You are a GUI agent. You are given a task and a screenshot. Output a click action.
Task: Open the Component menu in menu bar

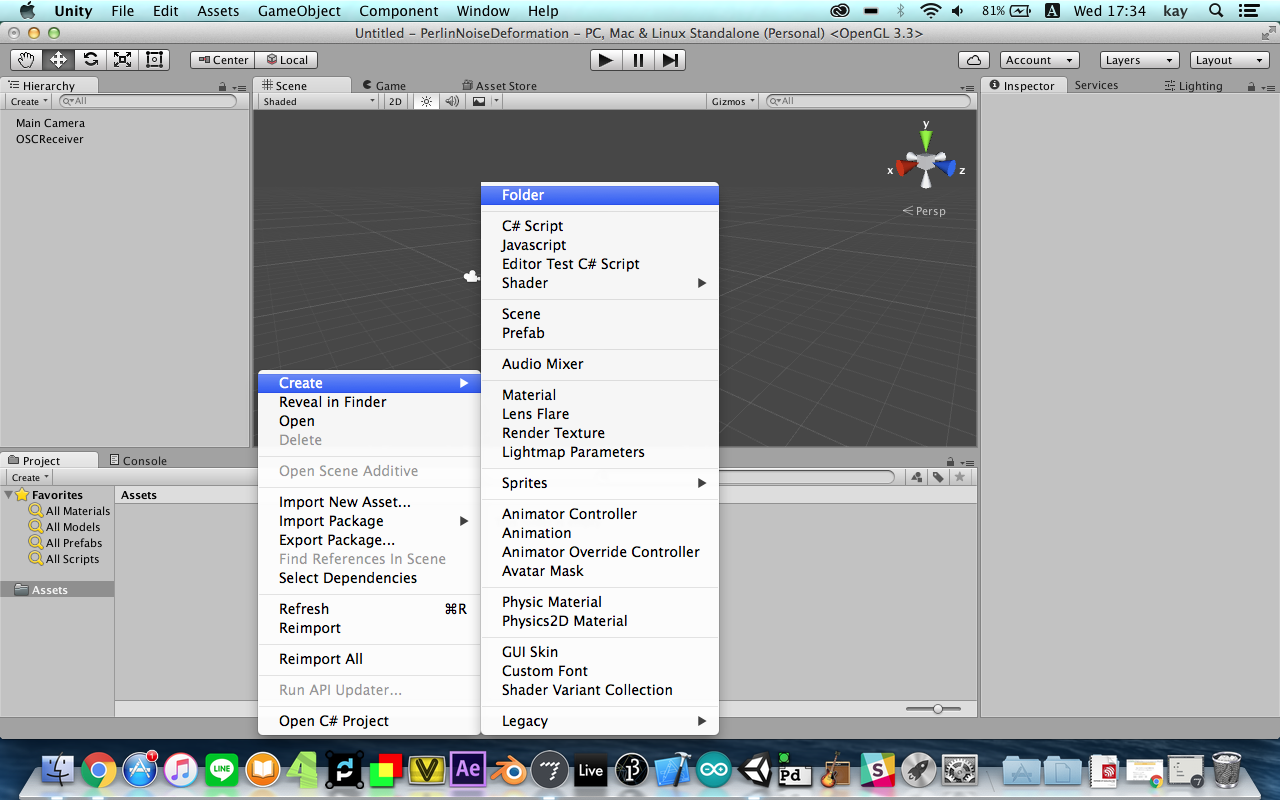pyautogui.click(x=398, y=11)
